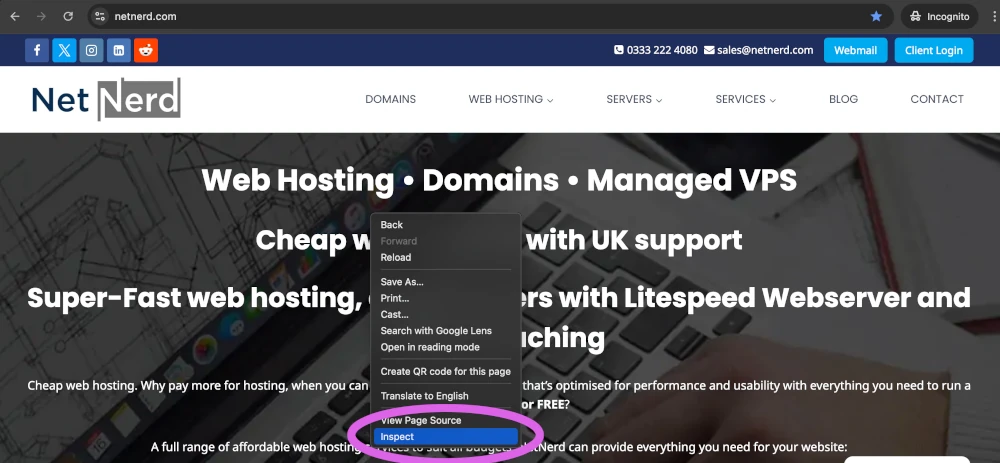
Task: Click the browser back arrow
Action: (x=15, y=17)
